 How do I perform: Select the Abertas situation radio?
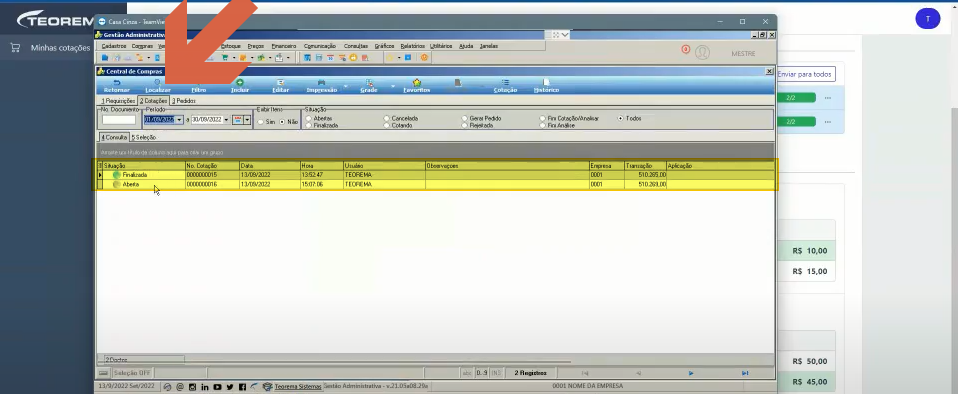pyautogui.click(x=309, y=119)
